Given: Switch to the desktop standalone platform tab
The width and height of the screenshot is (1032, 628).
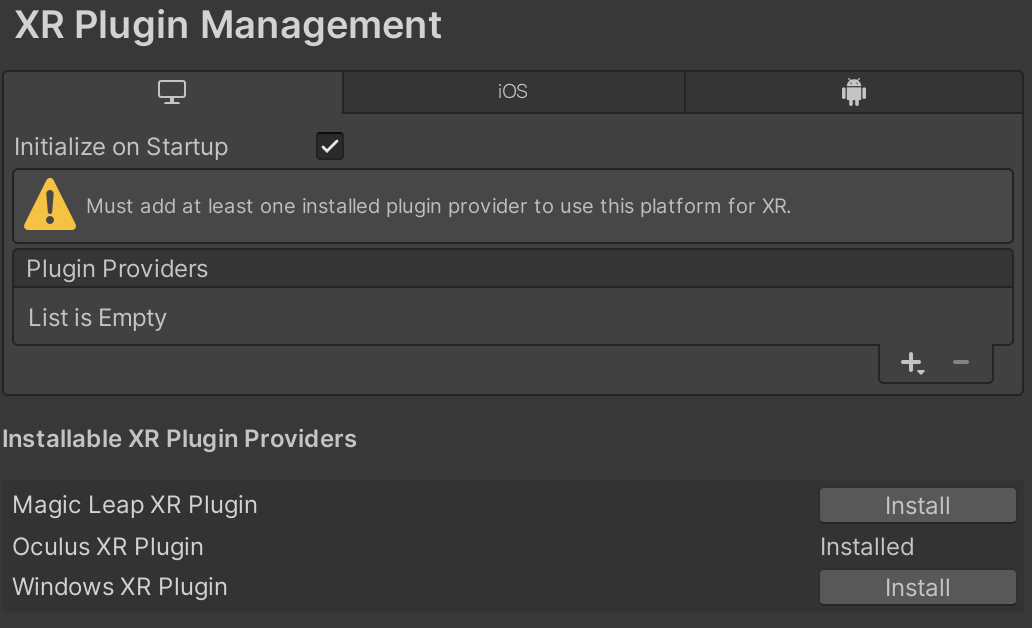Looking at the screenshot, I should 172,92.
